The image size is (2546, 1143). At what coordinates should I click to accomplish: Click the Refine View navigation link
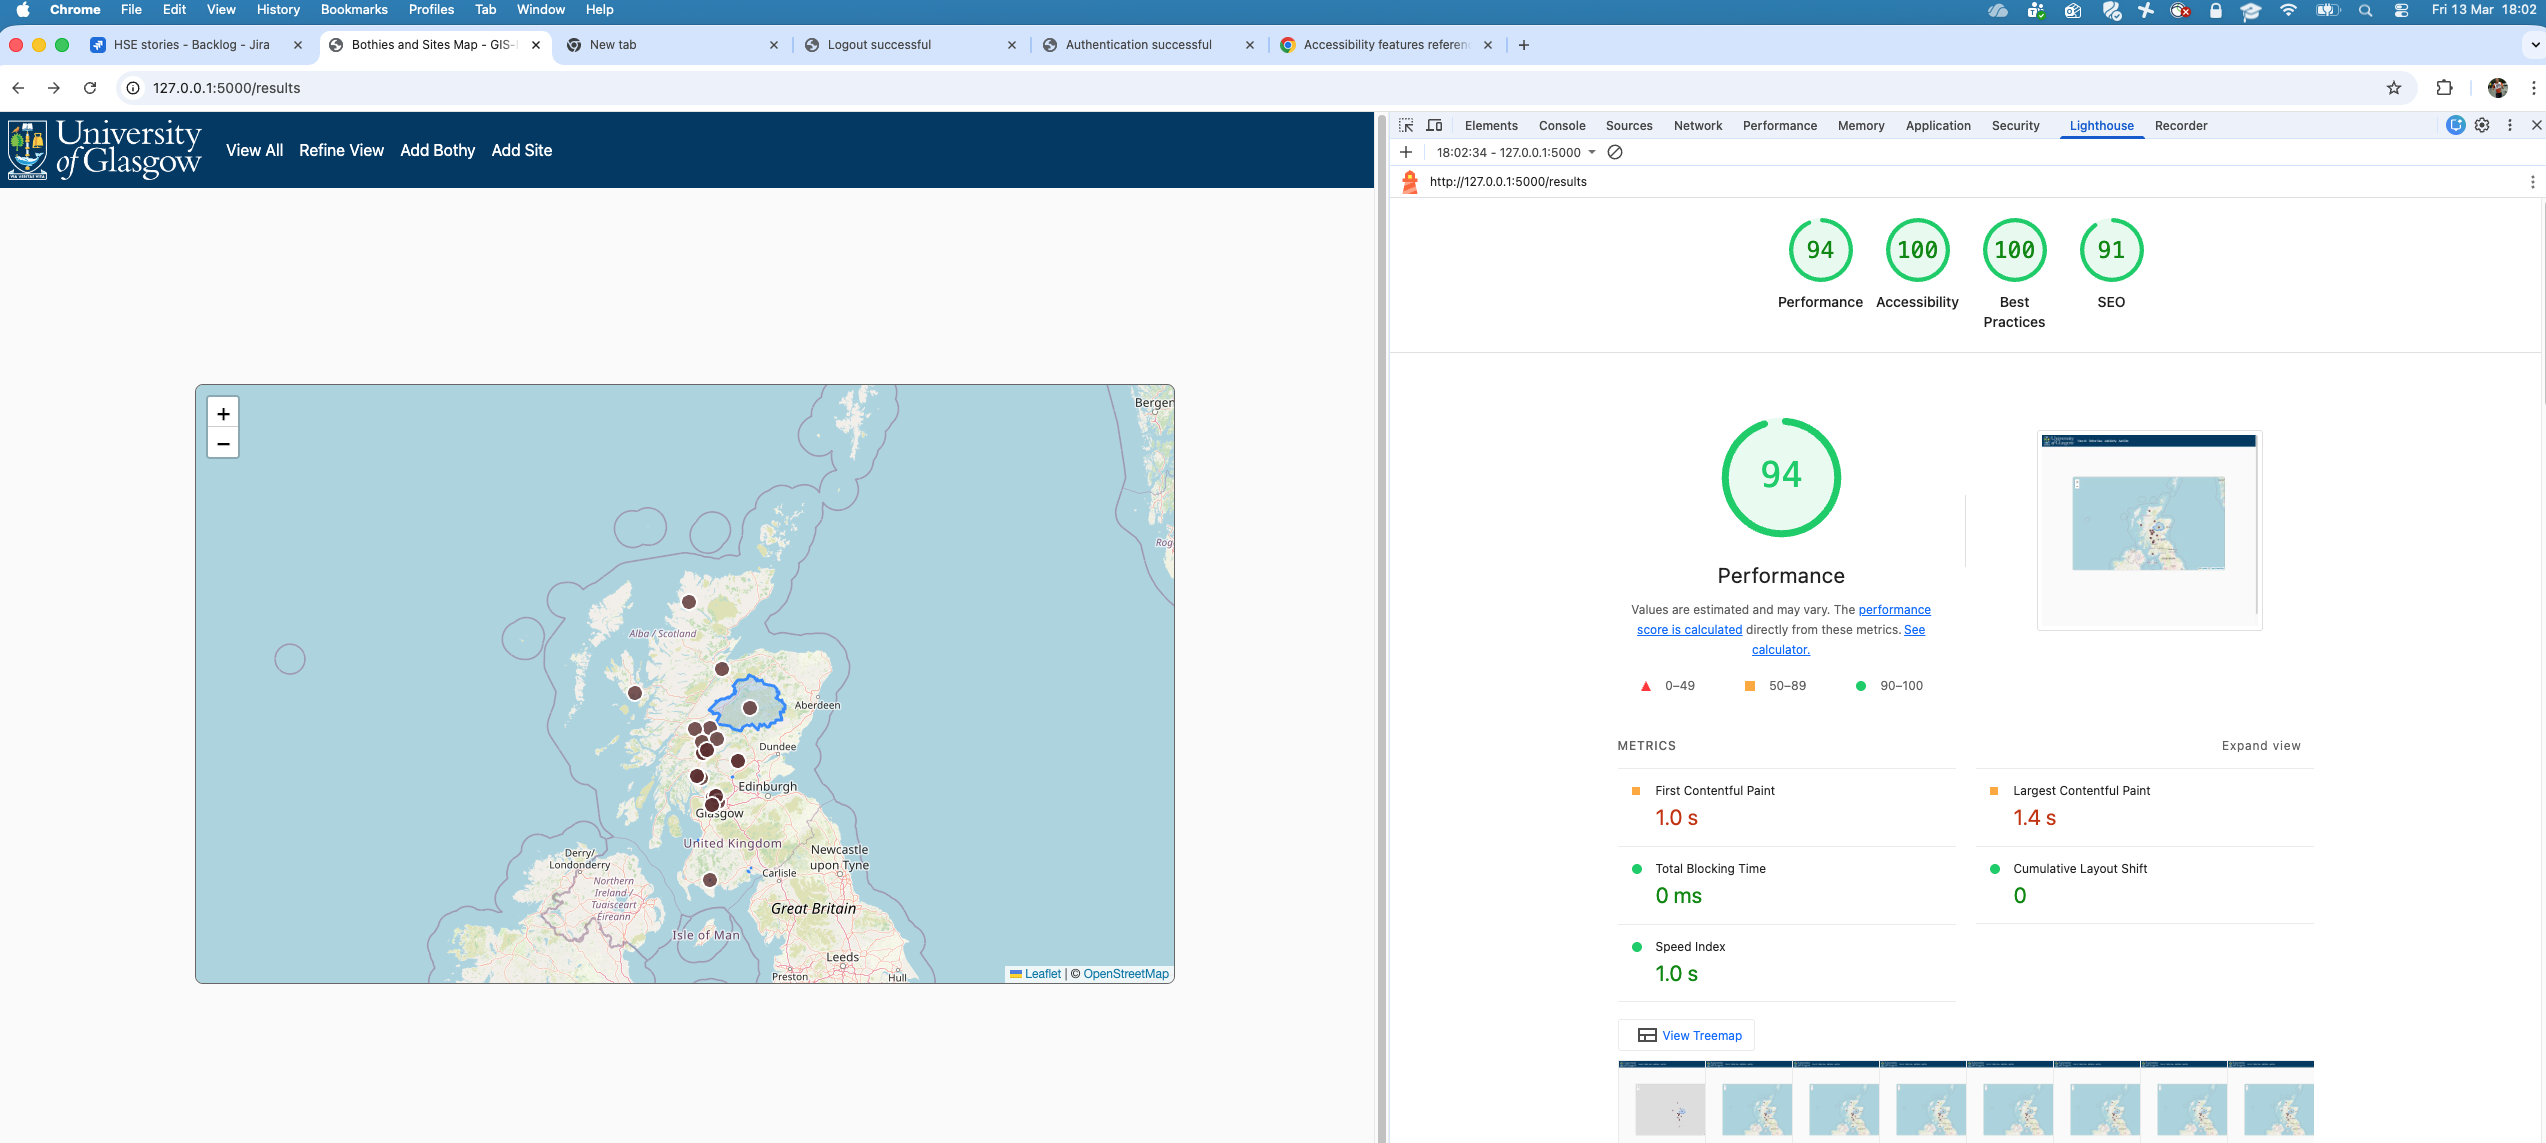341,150
